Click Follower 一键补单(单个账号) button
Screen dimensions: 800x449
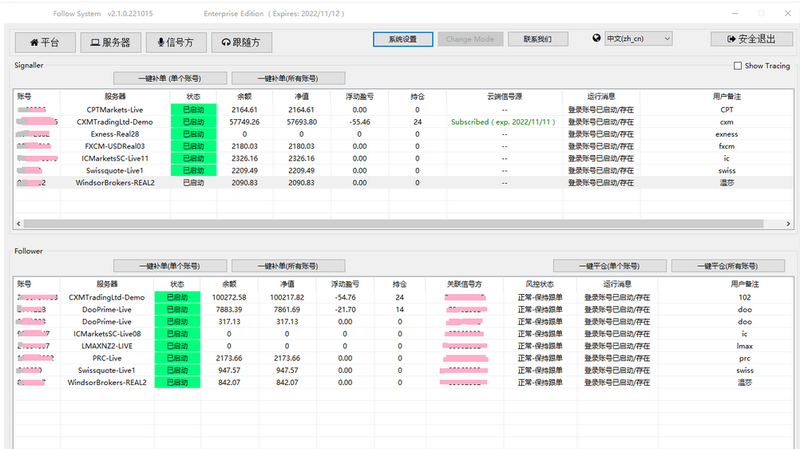click(170, 266)
